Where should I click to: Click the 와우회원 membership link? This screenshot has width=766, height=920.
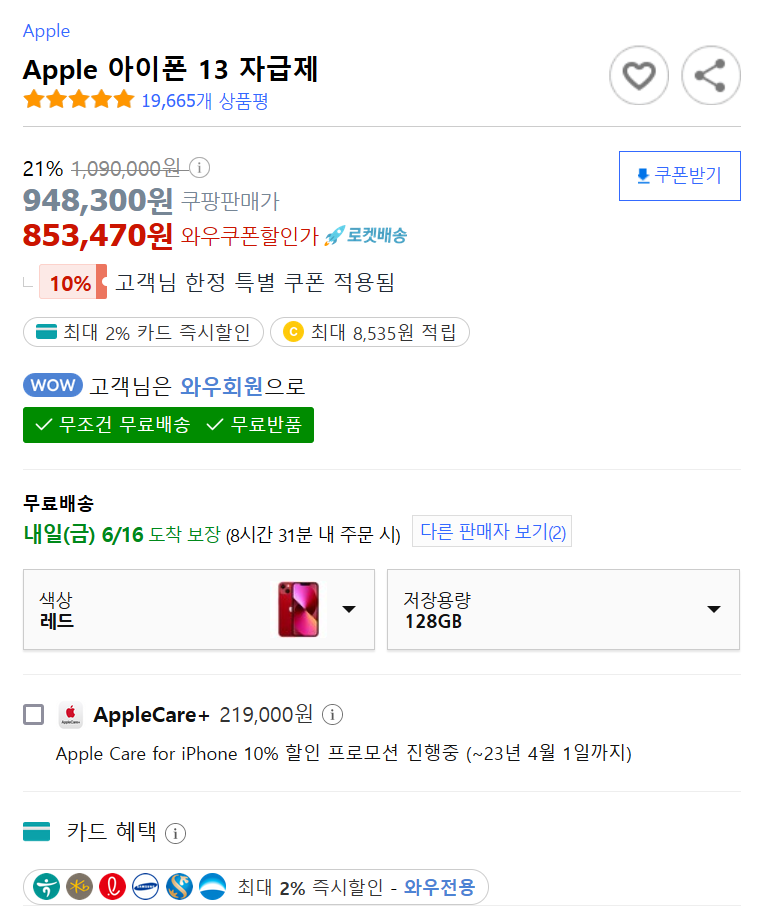(222, 386)
